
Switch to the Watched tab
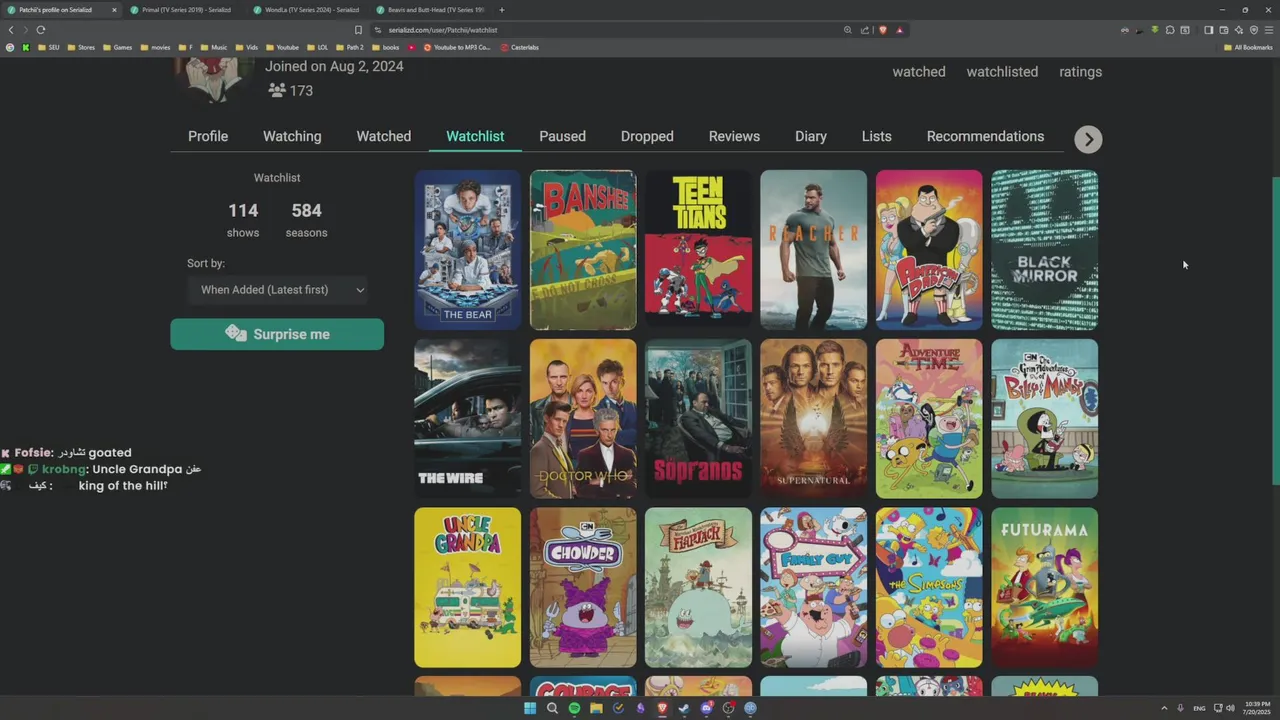point(384,136)
